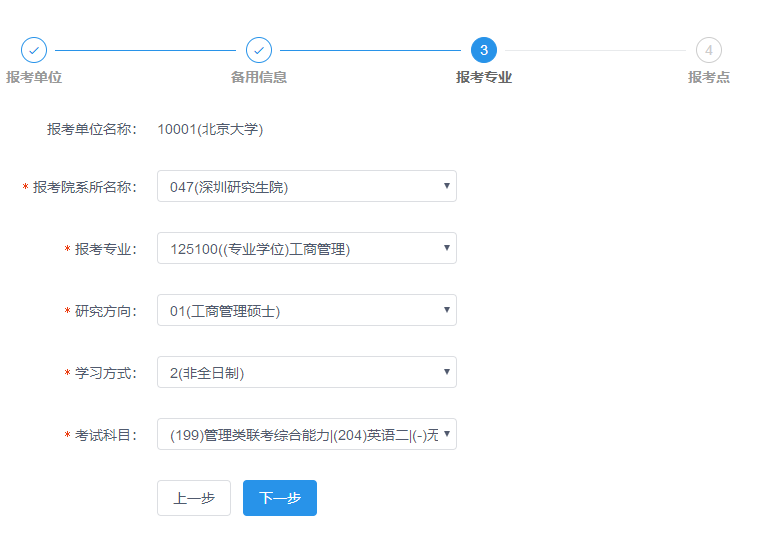Click the grey step 4 circle
The width and height of the screenshot is (760, 536).
pyautogui.click(x=709, y=50)
